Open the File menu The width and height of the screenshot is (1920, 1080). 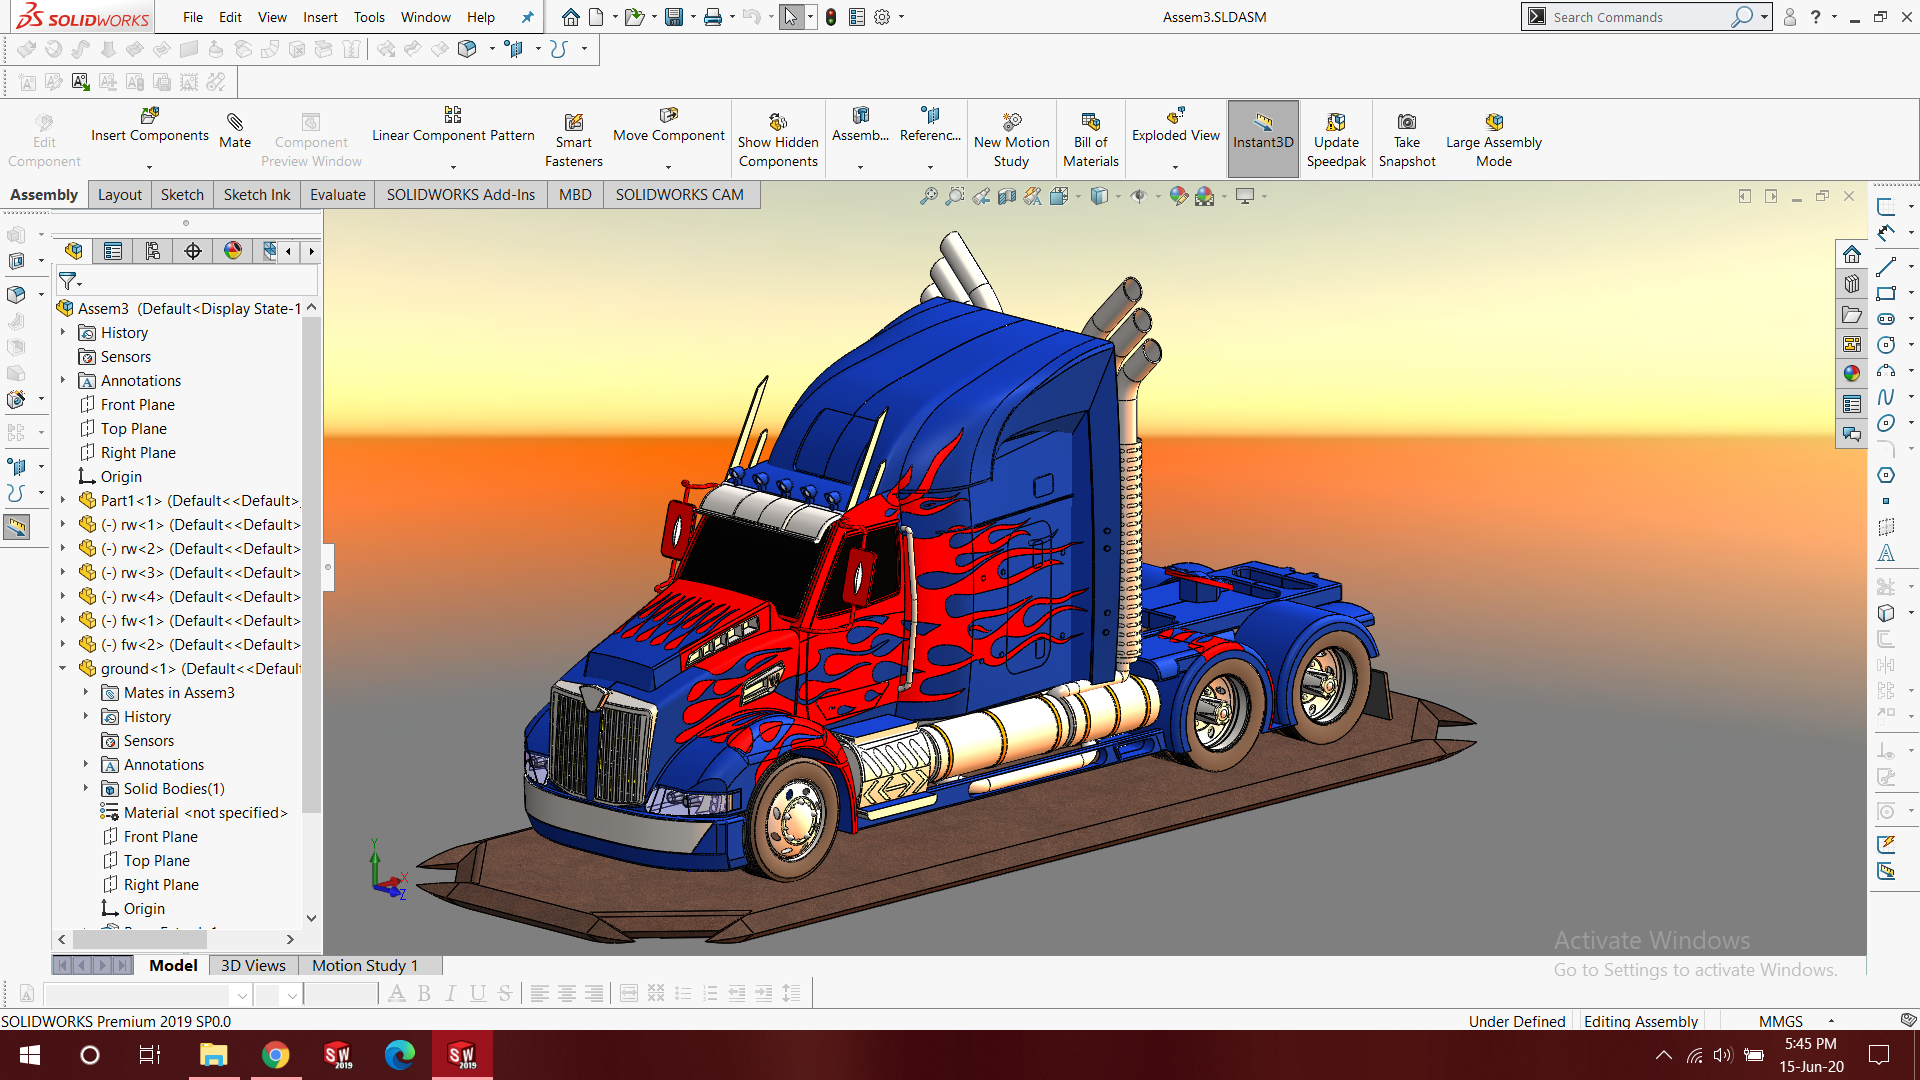193,17
